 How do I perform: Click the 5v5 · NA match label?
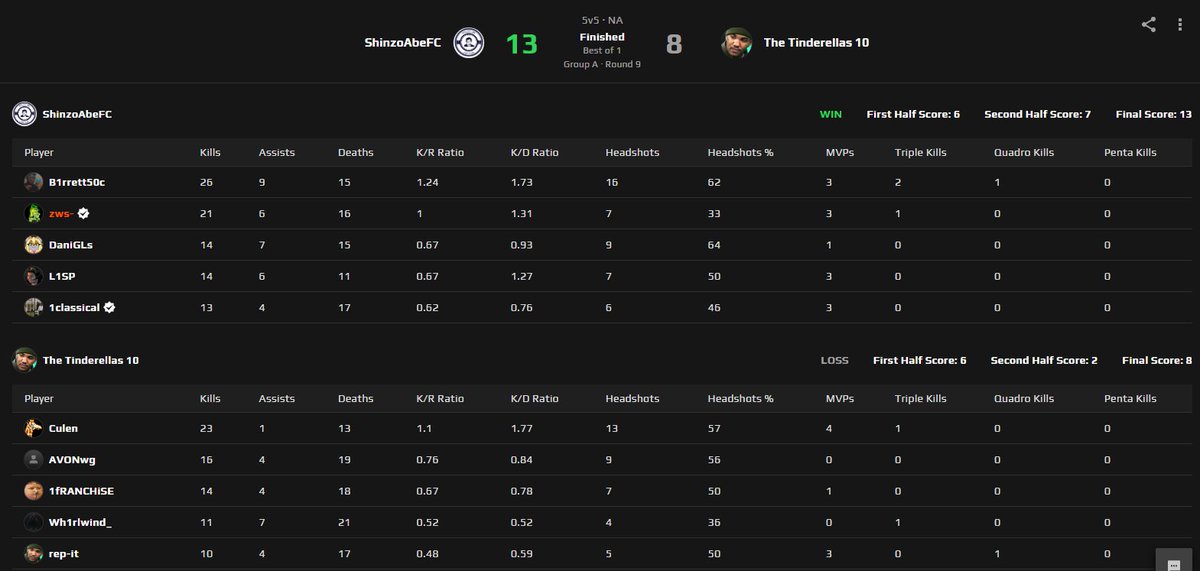tap(602, 20)
